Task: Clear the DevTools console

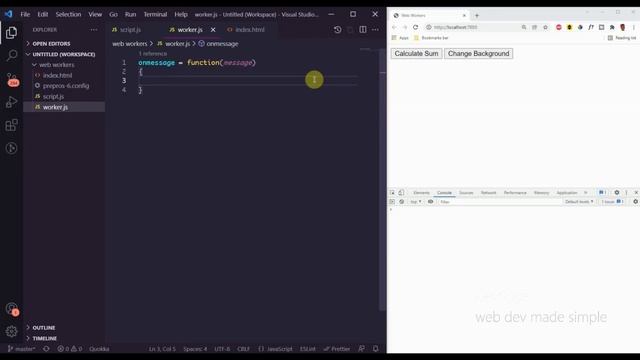Action: [402, 202]
